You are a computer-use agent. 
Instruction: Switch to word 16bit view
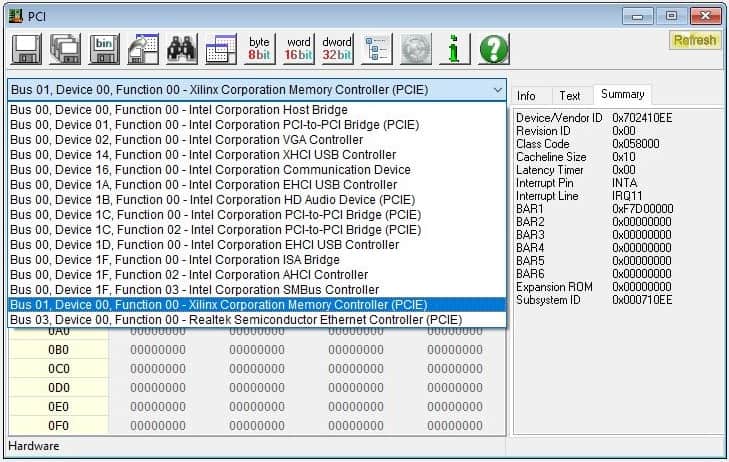click(298, 48)
